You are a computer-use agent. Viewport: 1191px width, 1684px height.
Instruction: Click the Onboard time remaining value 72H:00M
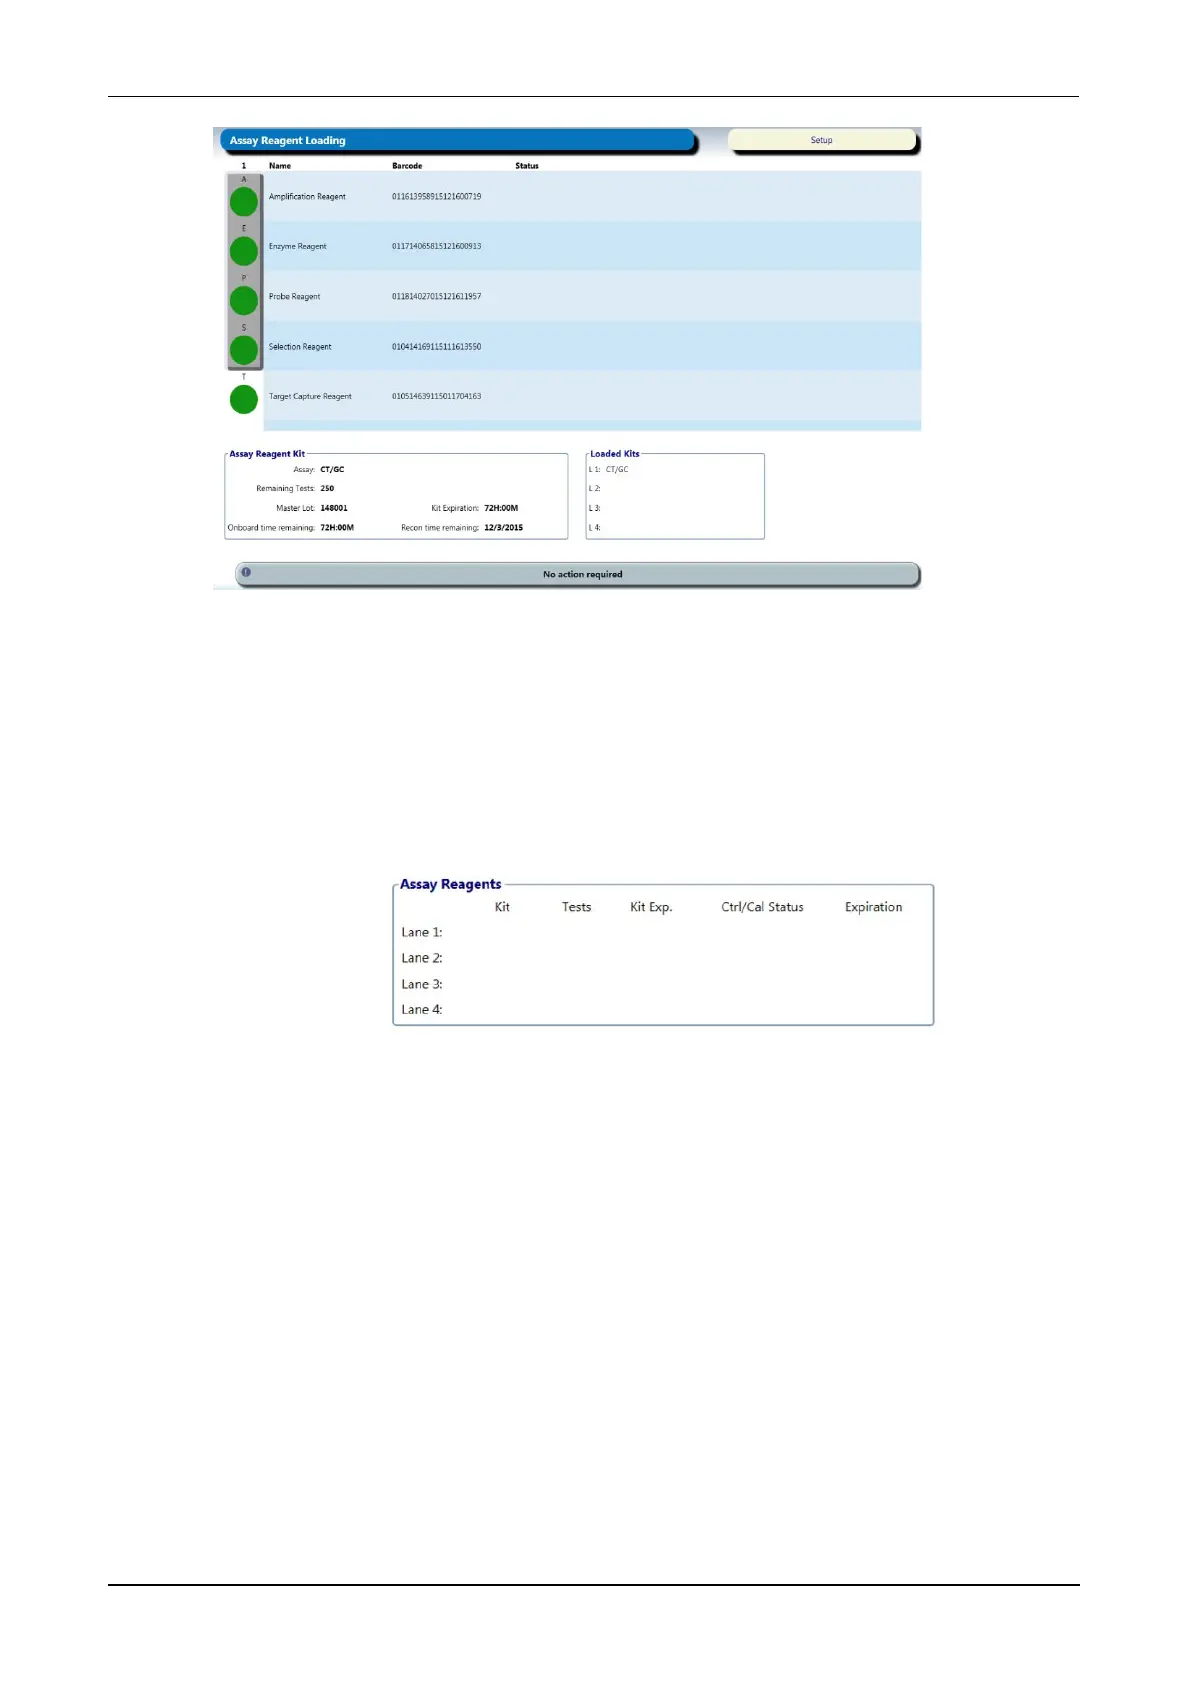(337, 528)
